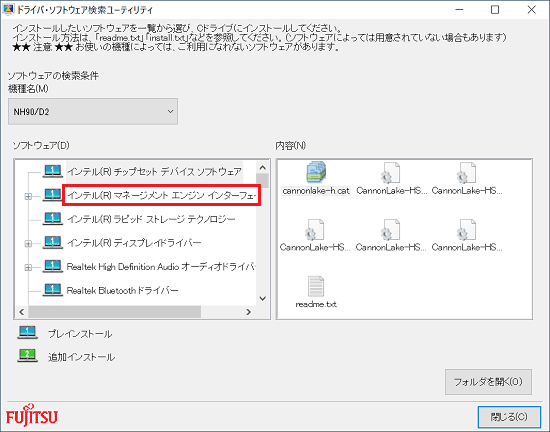The height and width of the screenshot is (432, 550).
Task: Select the first CannonLake-HS file in the second row
Action: (x=315, y=229)
